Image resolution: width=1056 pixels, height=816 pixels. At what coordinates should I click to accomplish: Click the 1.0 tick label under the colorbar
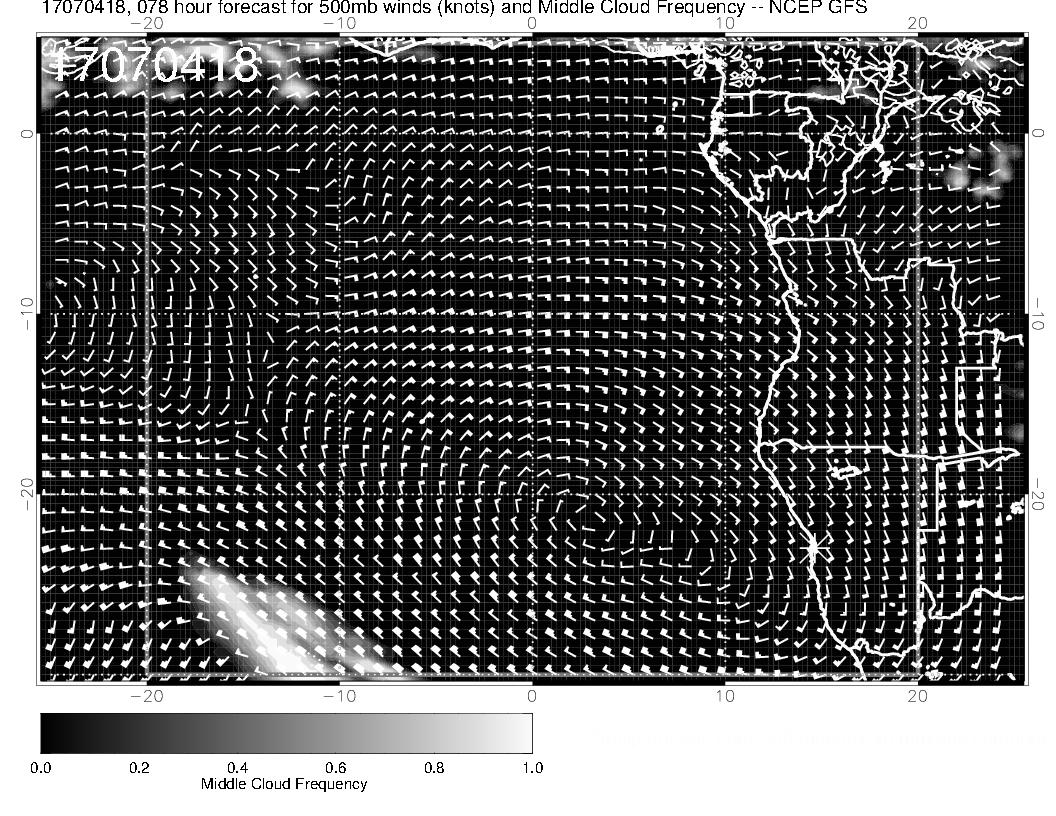click(x=532, y=768)
